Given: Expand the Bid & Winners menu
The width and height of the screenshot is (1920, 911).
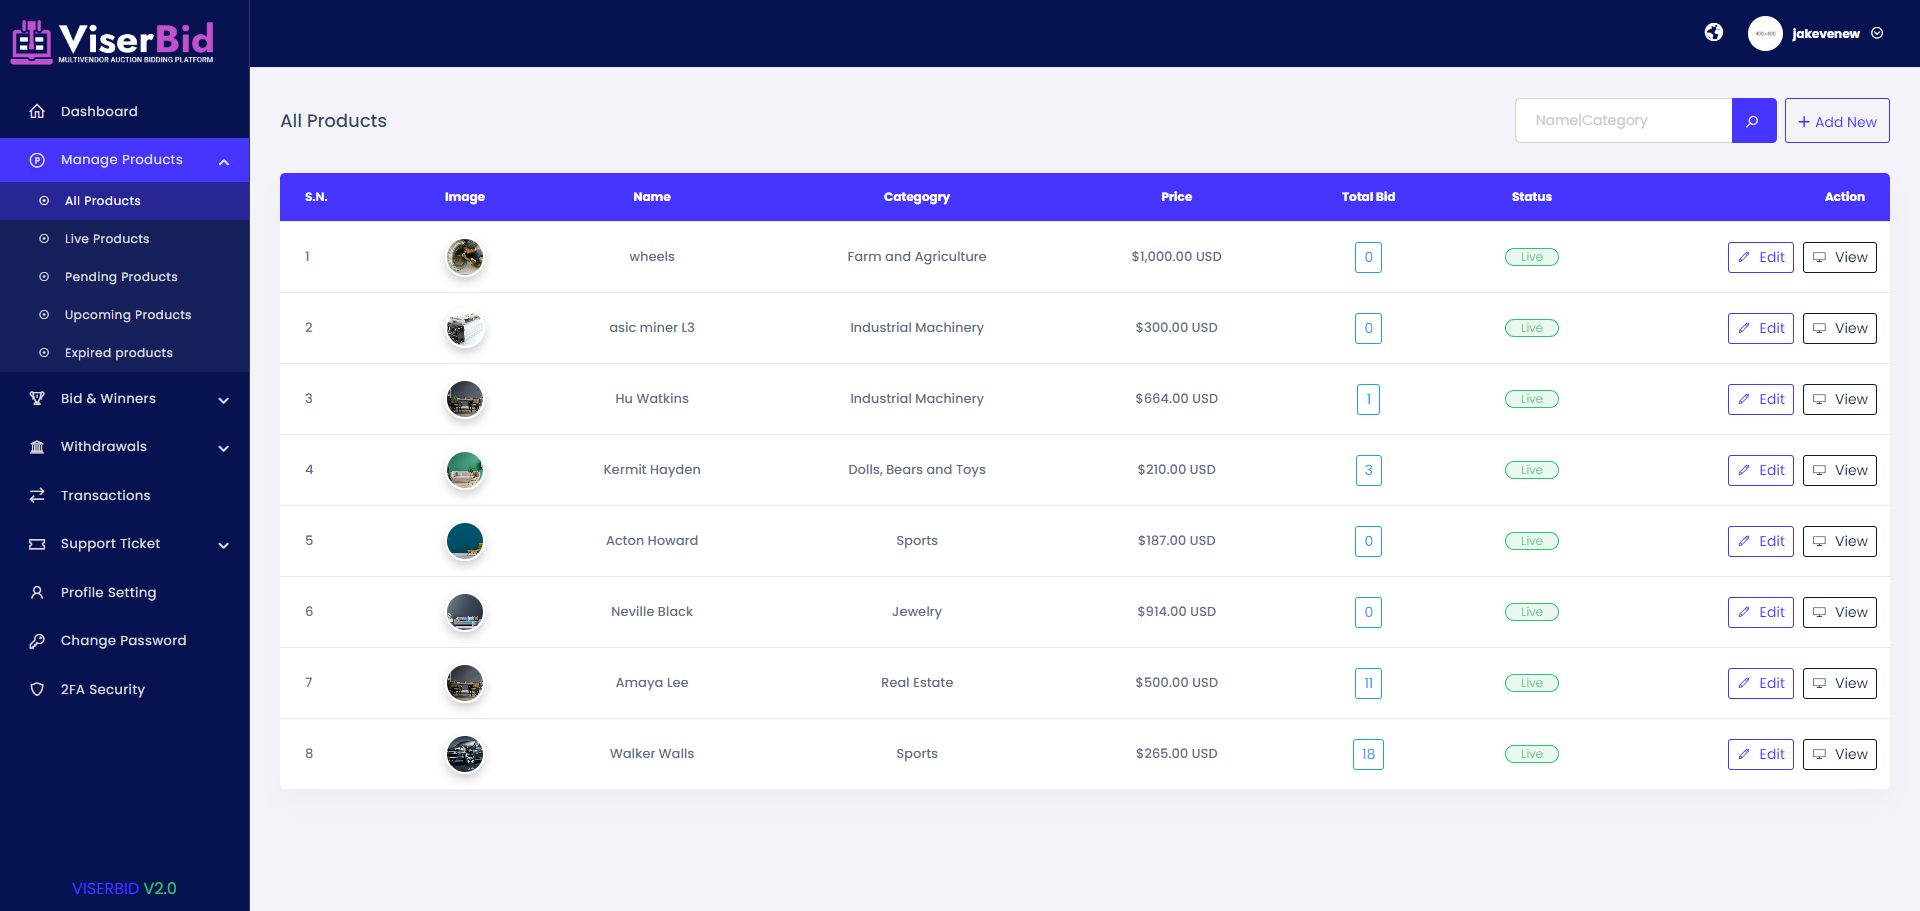Looking at the screenshot, I should click(x=124, y=399).
